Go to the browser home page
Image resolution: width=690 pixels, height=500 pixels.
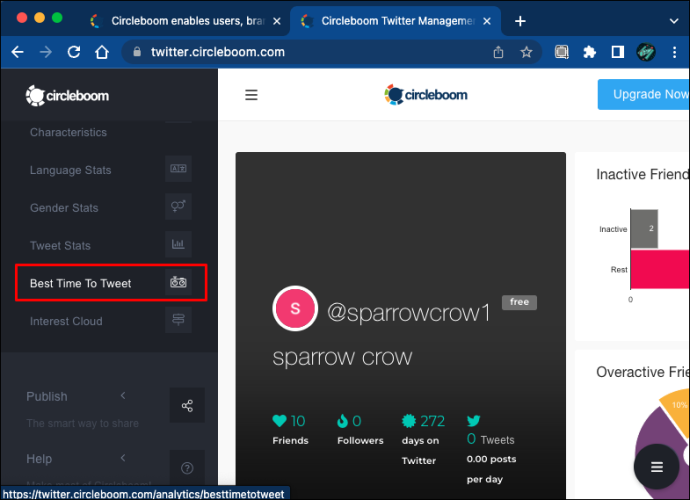tap(102, 52)
